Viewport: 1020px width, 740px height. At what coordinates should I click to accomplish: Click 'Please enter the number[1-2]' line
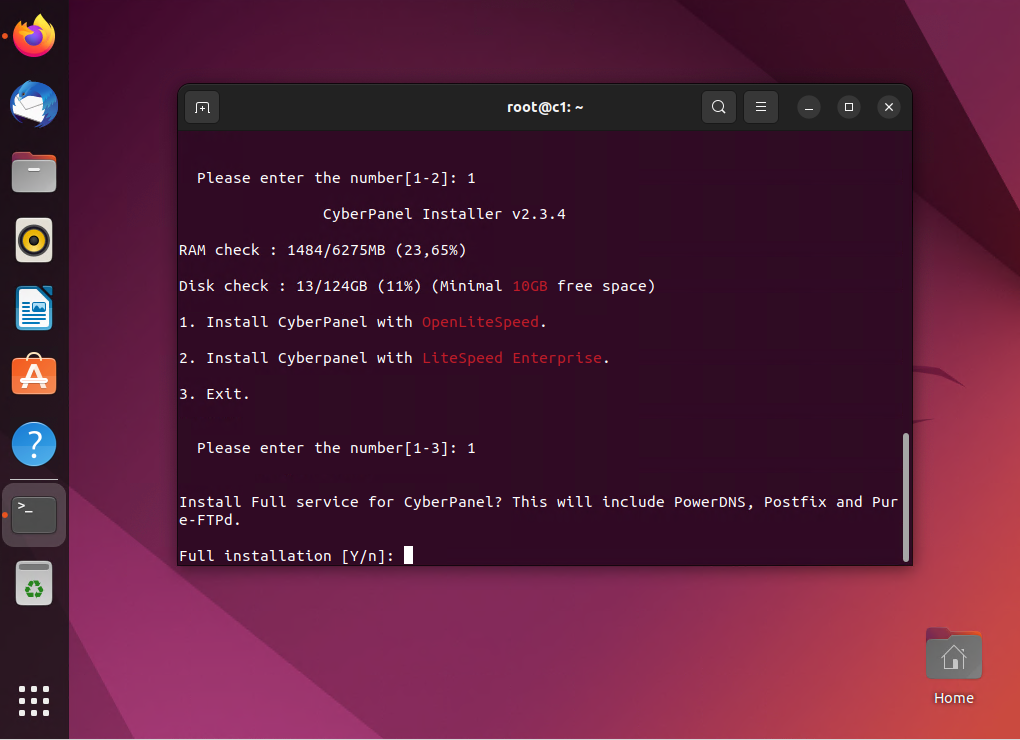click(x=336, y=178)
